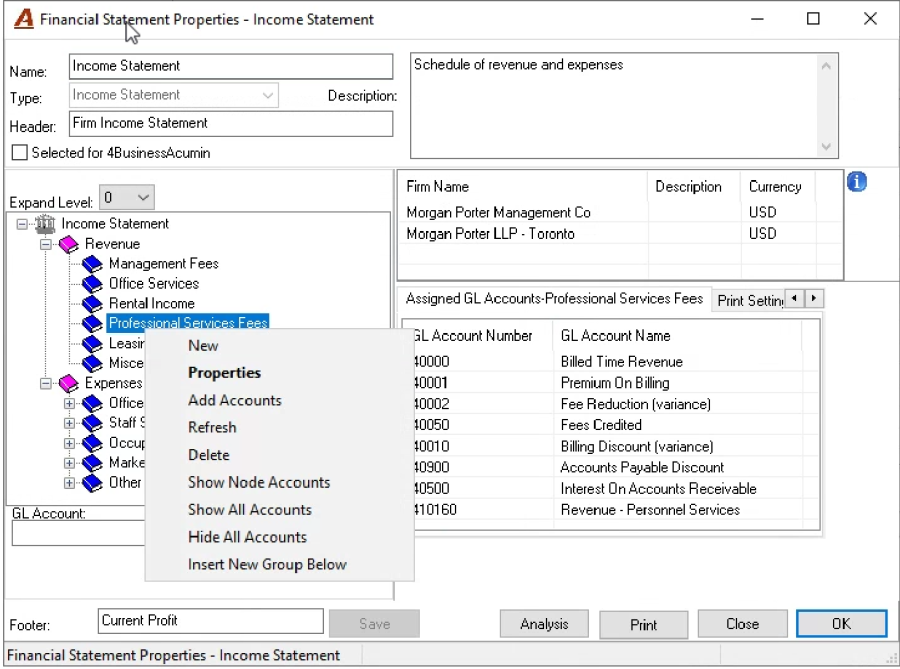Collapse the Income Statement root node

pos(22,224)
